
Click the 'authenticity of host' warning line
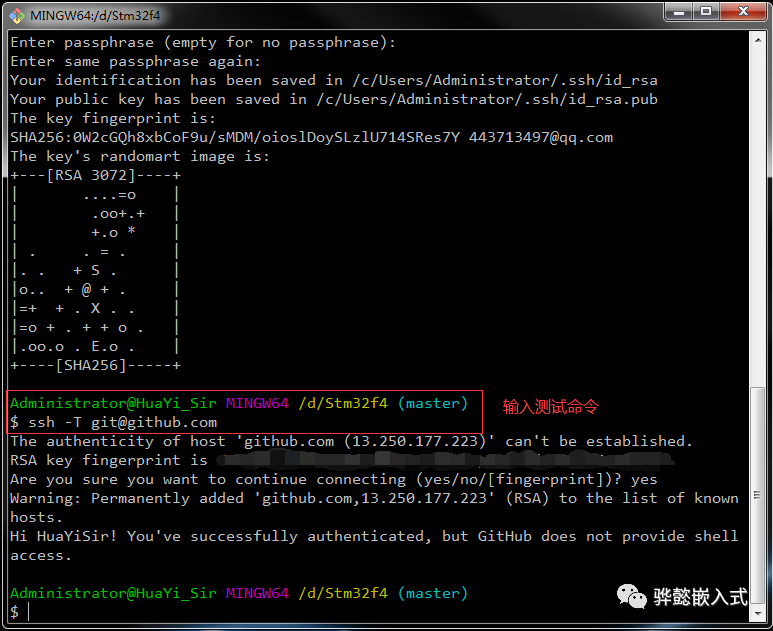click(351, 441)
